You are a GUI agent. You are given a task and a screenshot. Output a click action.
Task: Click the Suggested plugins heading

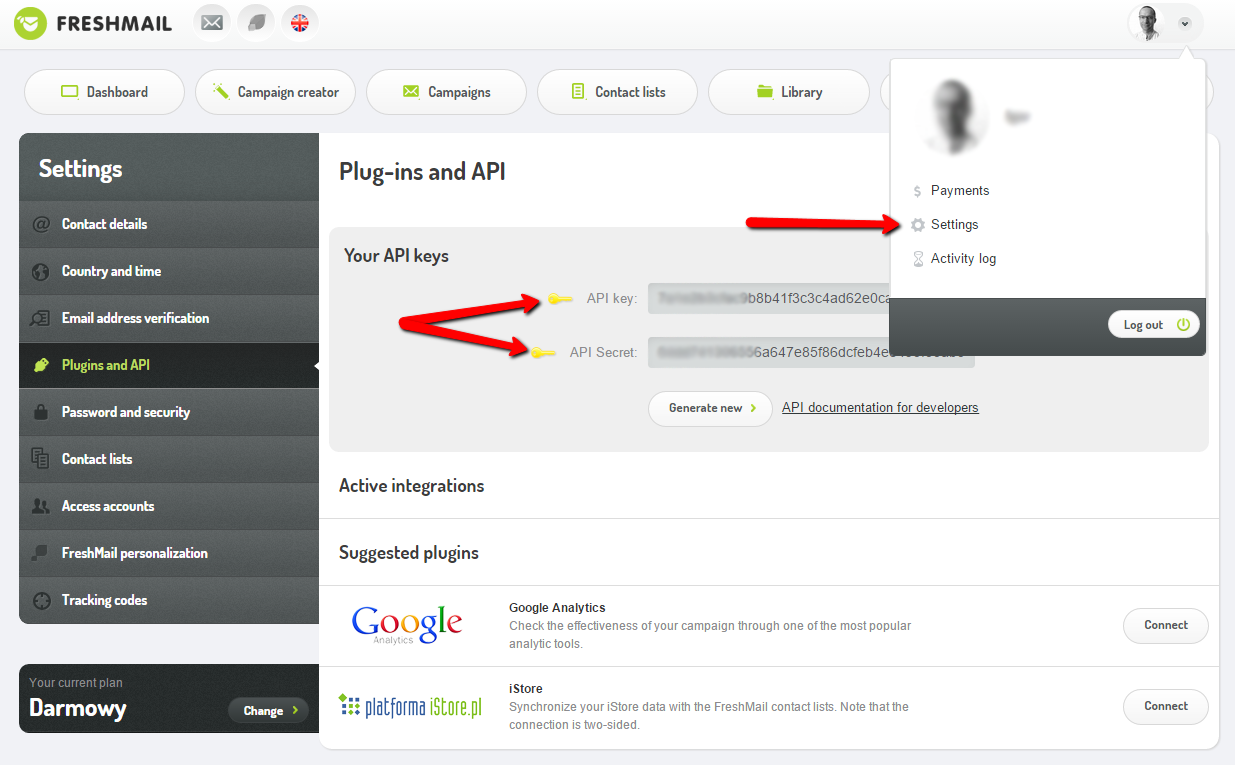409,553
